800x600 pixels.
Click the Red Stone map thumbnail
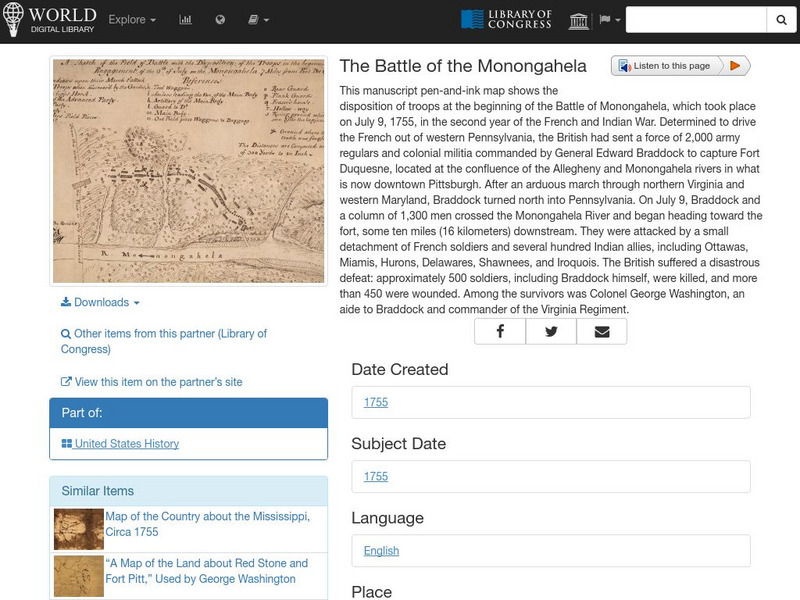tap(79, 576)
